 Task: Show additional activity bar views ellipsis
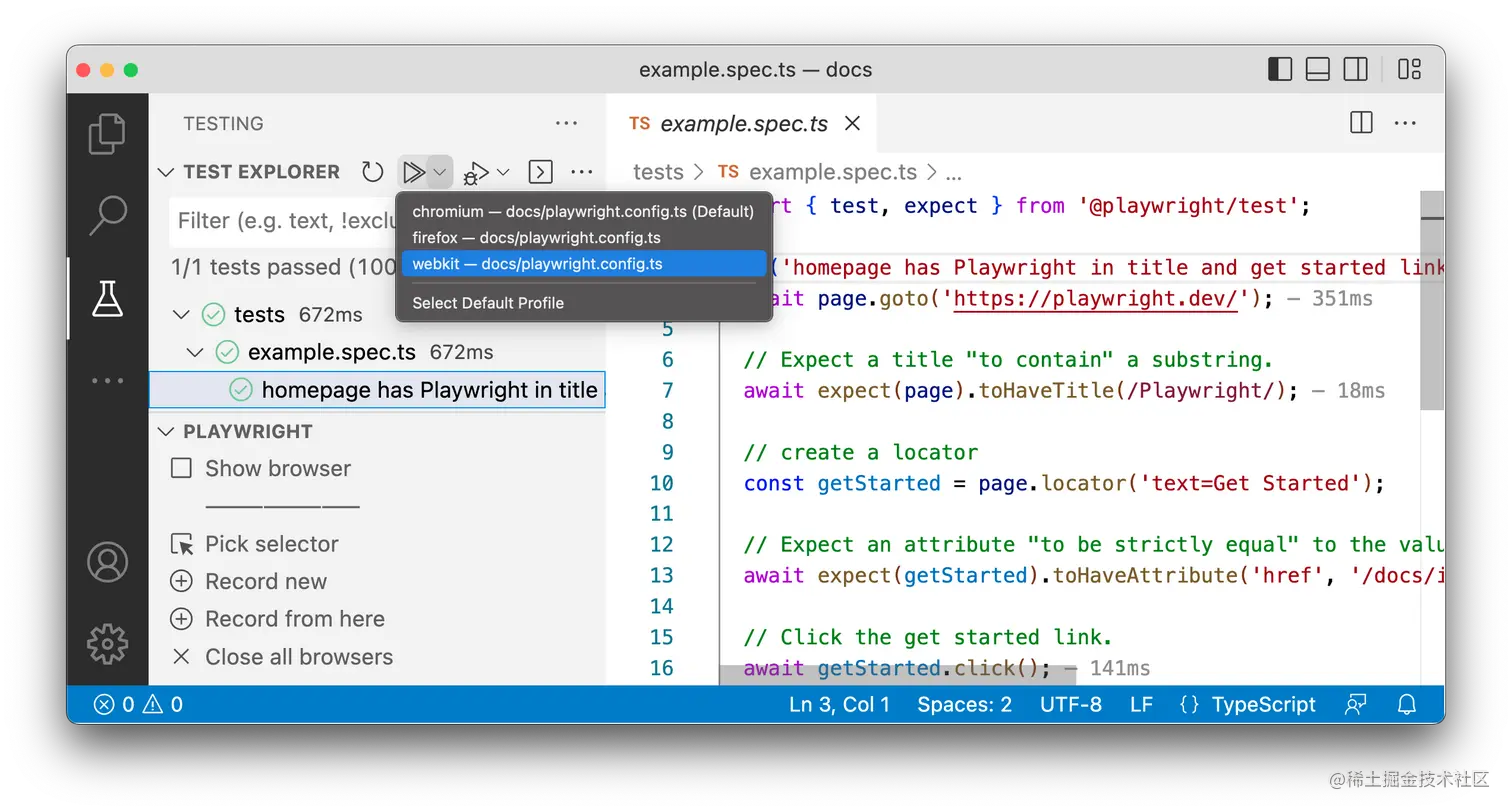tap(107, 381)
